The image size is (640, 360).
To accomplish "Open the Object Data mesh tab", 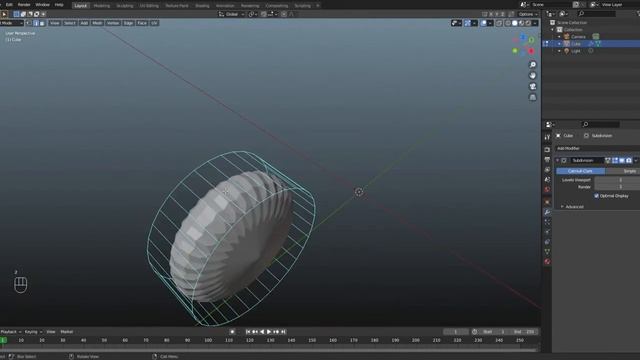I will (547, 252).
